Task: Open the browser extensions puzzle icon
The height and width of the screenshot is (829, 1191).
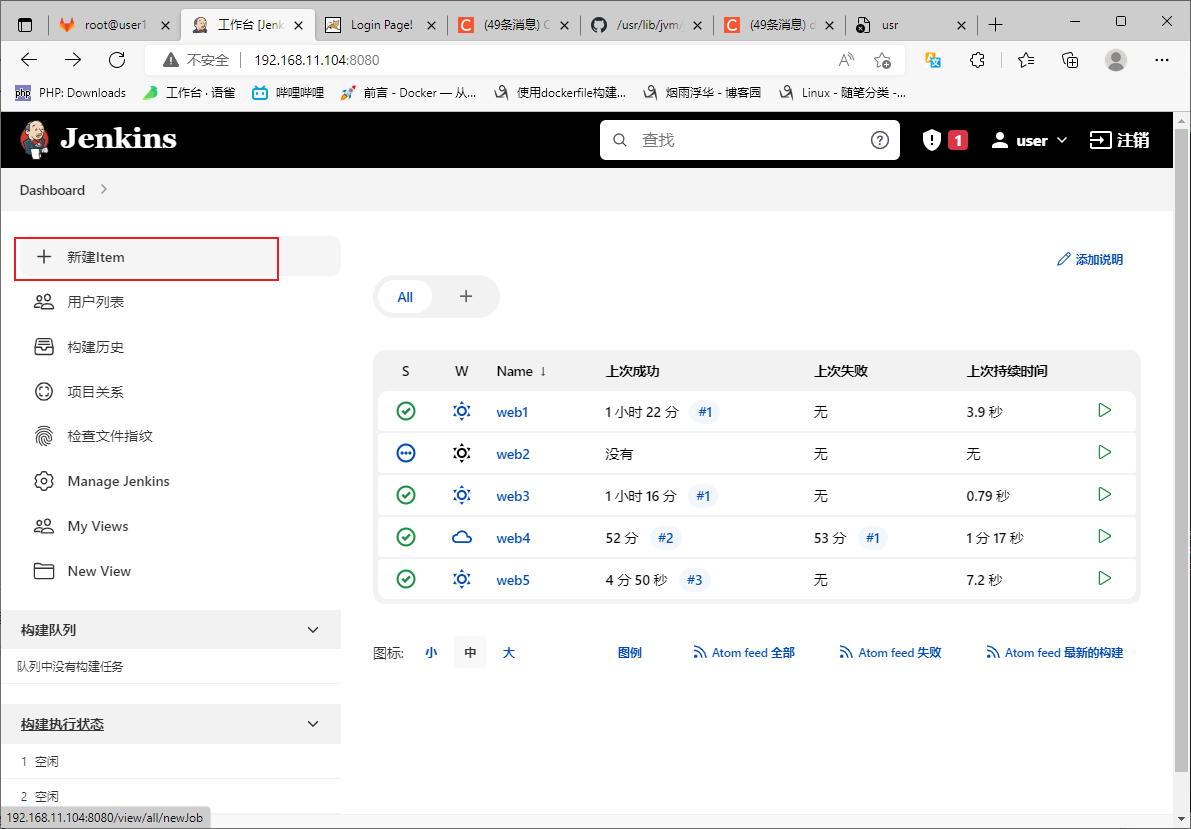Action: 978,60
